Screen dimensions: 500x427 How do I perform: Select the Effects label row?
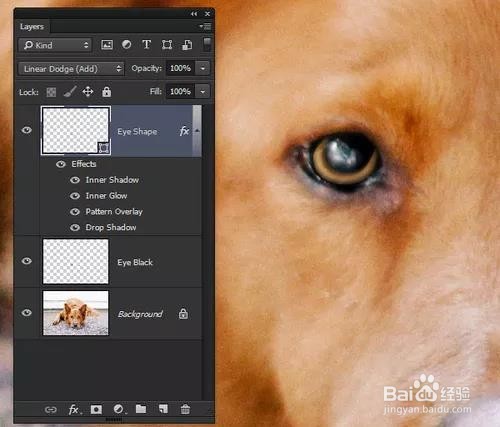tap(84, 164)
